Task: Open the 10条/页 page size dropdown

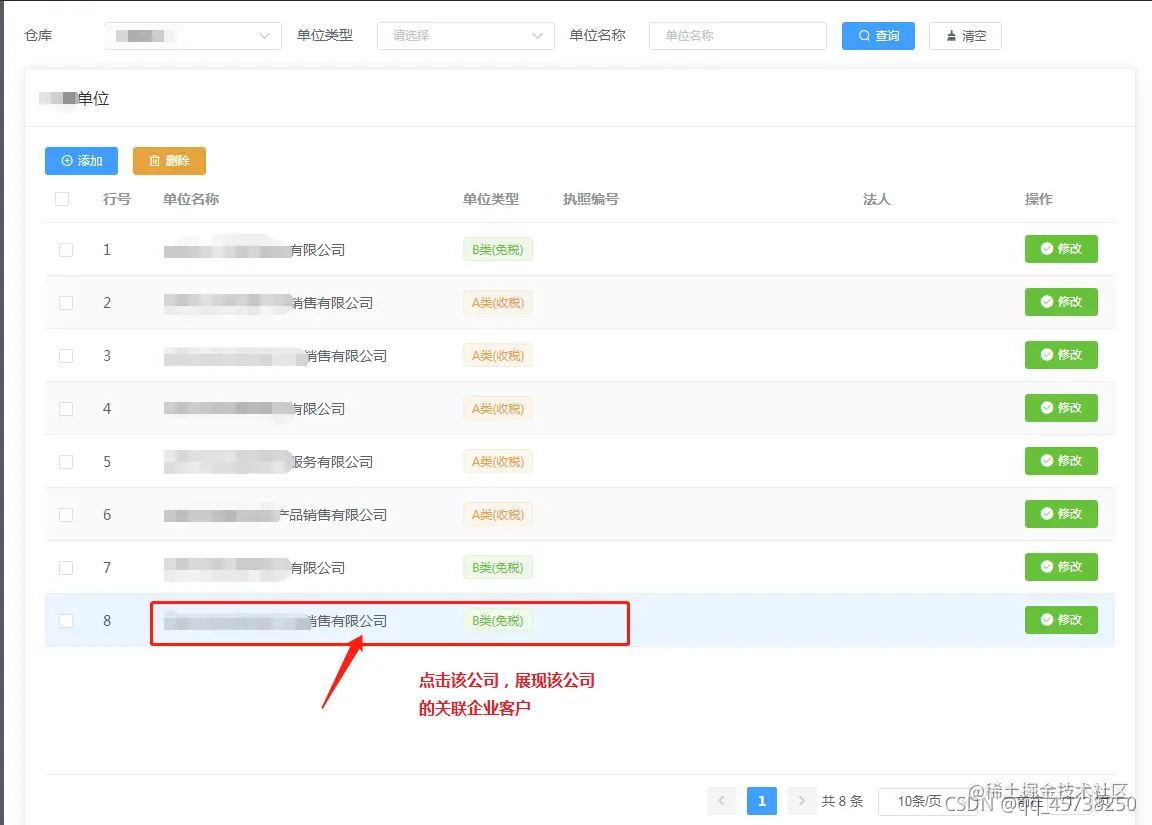Action: pyautogui.click(x=927, y=800)
